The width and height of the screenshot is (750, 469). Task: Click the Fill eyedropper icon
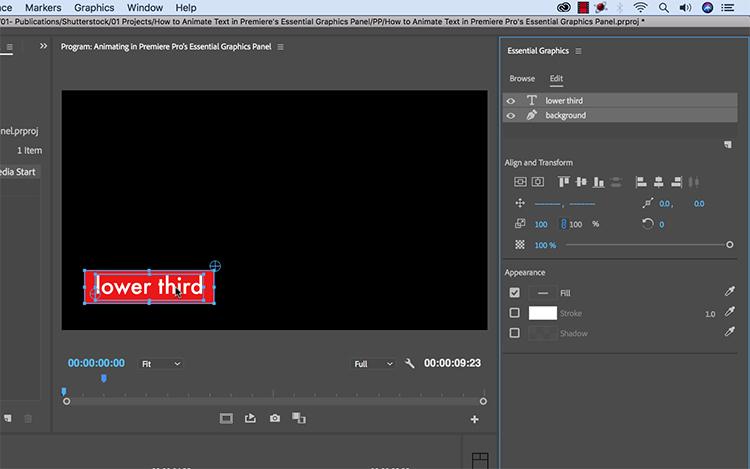pos(729,291)
